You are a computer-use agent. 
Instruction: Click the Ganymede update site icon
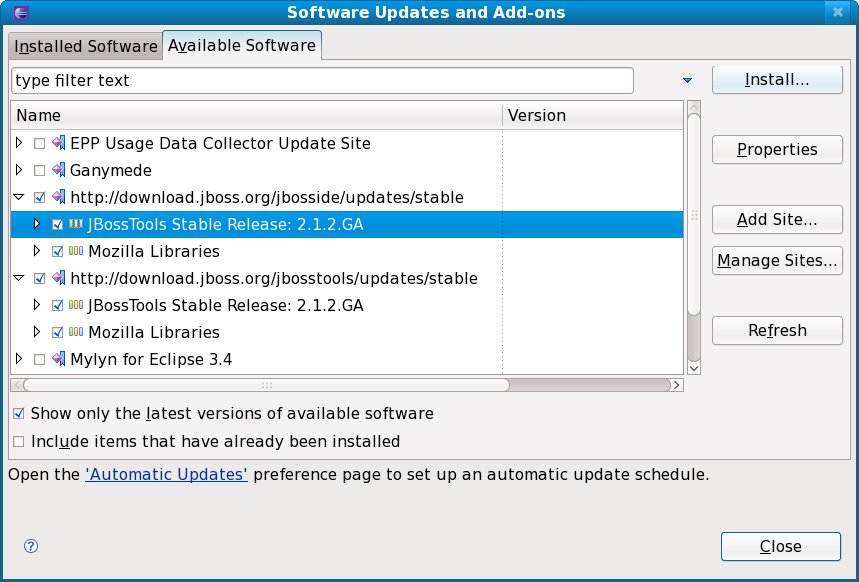[58, 171]
